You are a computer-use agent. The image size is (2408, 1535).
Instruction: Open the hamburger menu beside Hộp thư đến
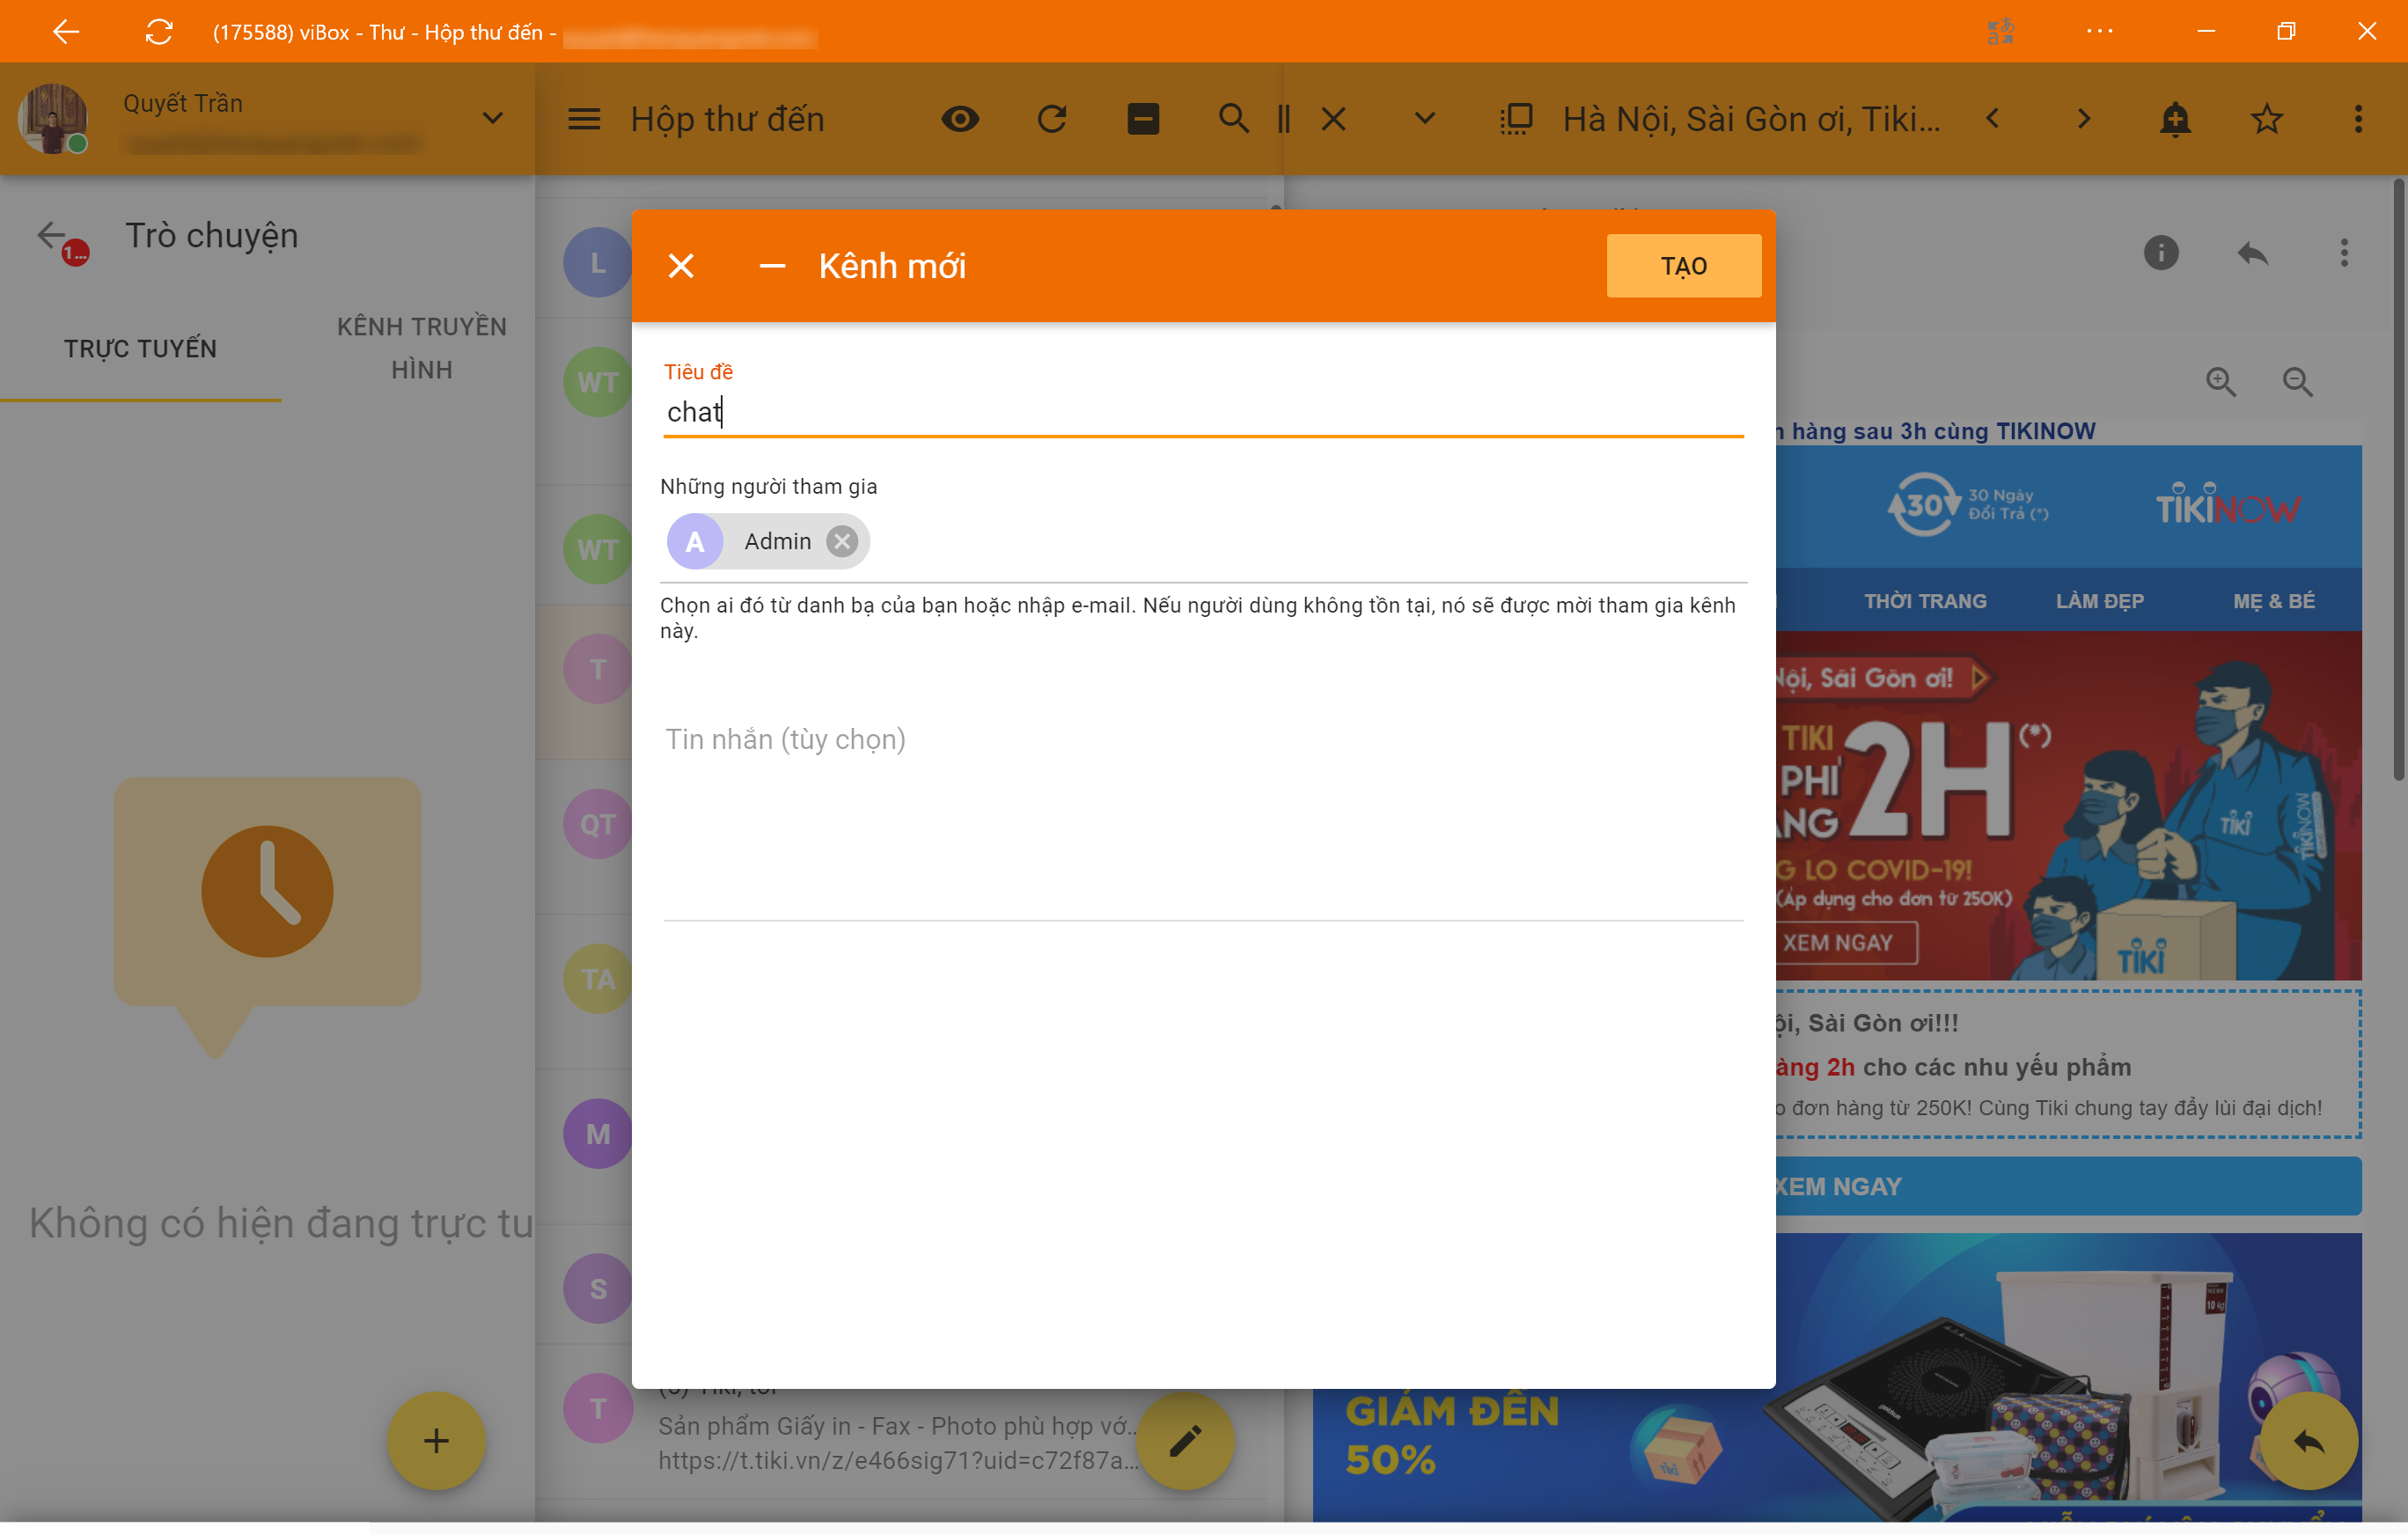[584, 119]
